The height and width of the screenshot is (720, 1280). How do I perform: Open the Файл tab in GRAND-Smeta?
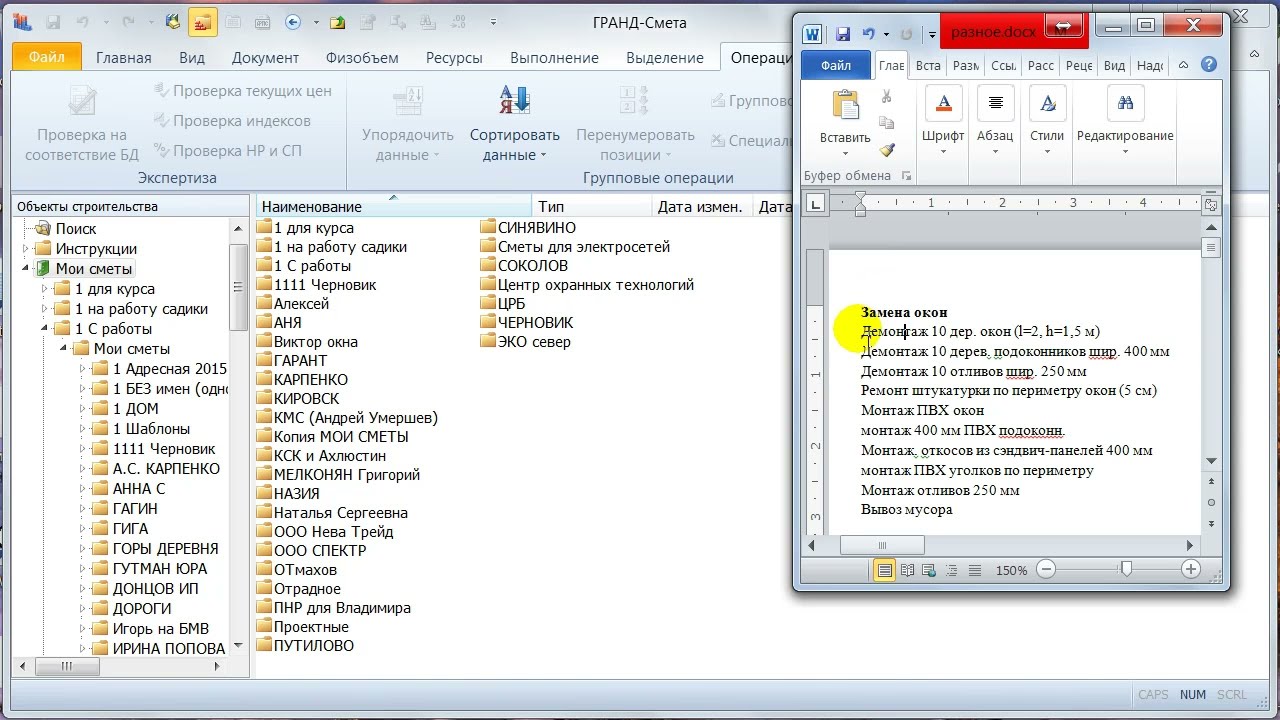[46, 57]
